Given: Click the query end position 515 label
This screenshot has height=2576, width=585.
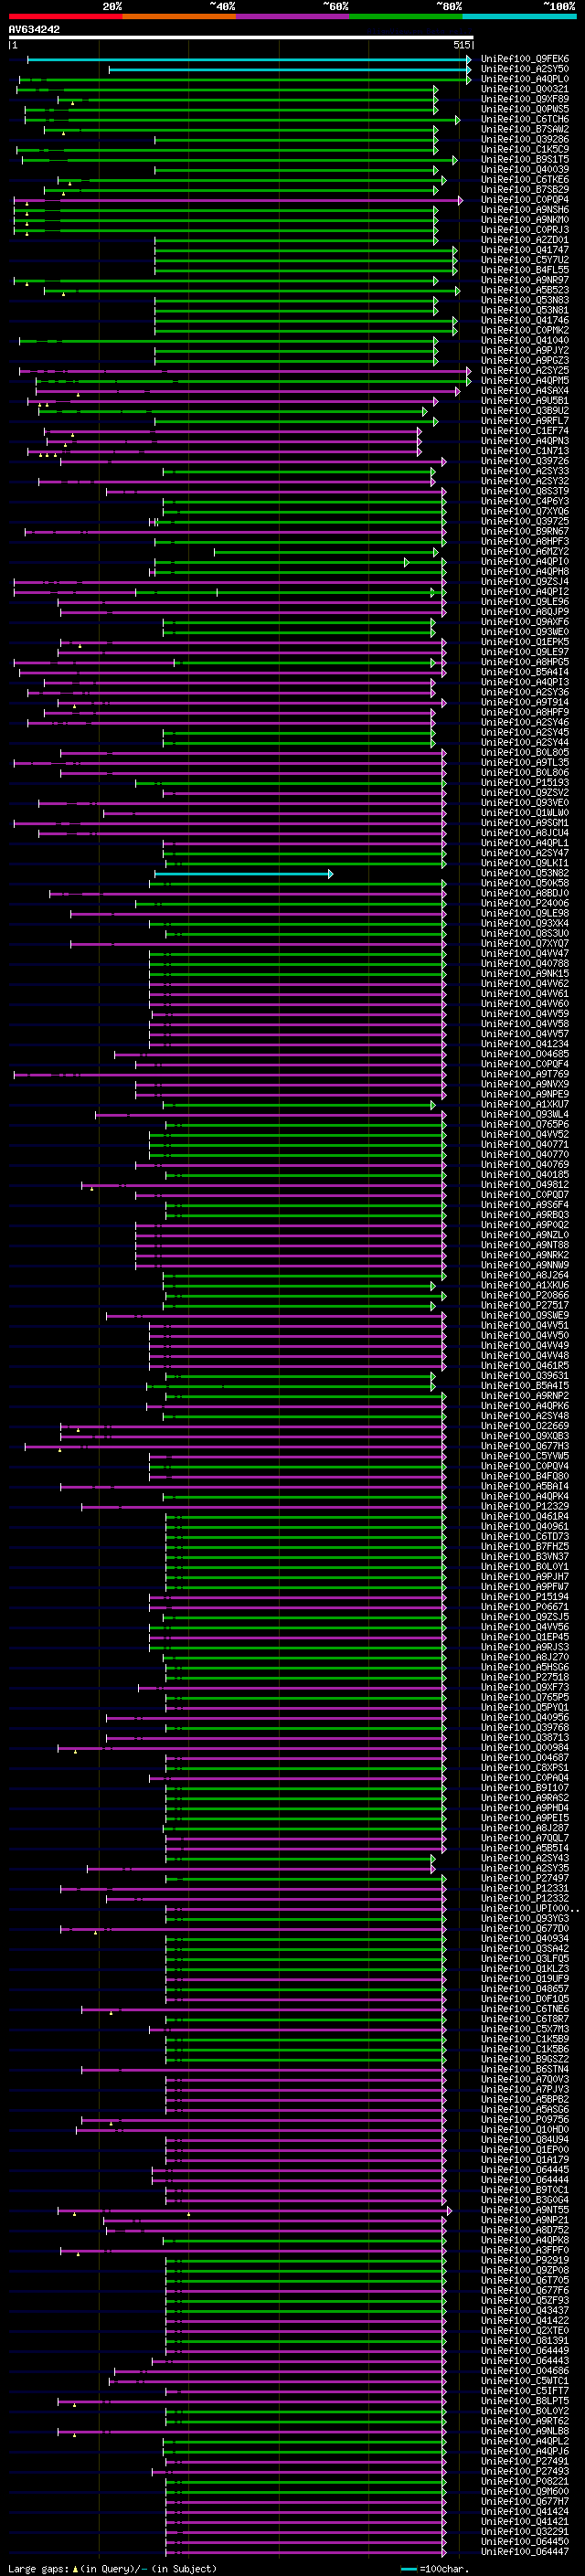Looking at the screenshot, I should click(461, 45).
